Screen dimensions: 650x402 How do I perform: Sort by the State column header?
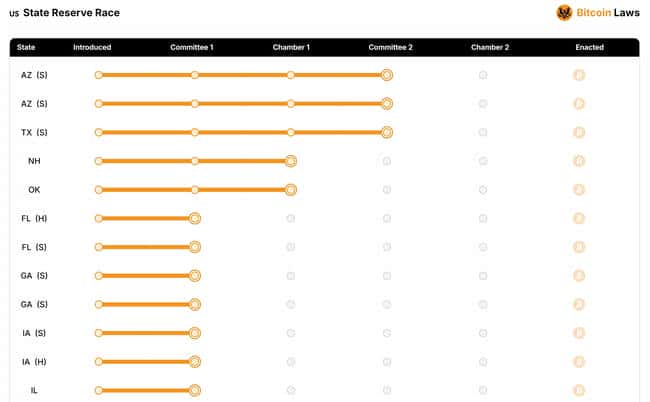coord(26,47)
